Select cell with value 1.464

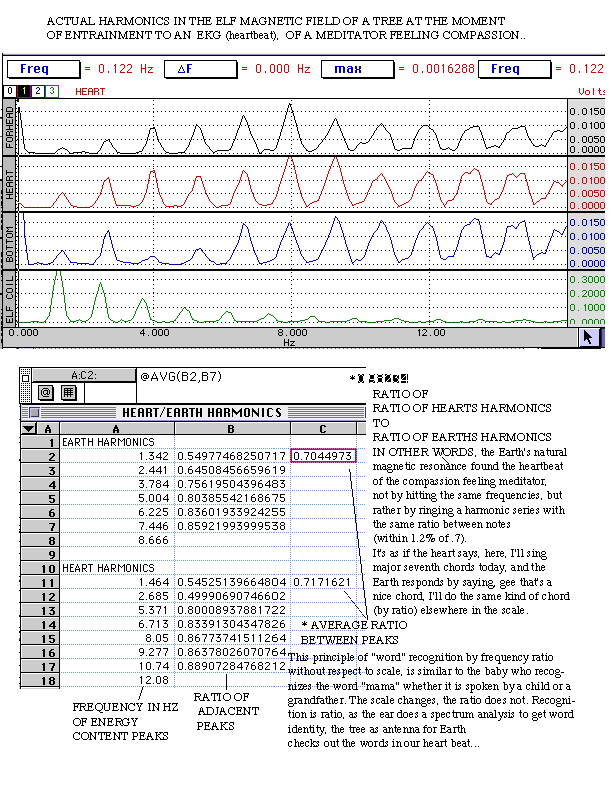tap(117, 582)
